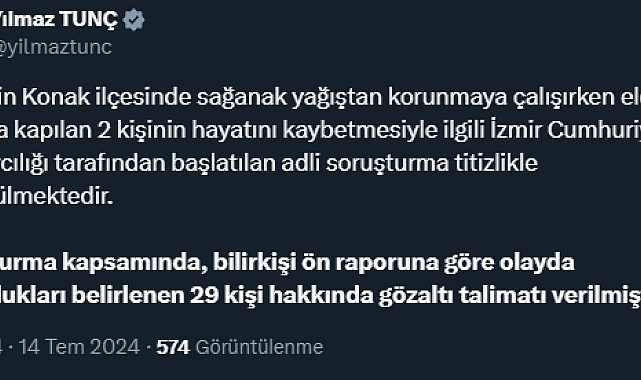Viewport: 641px width, 380px height.
Task: Click the 574 view count number
Action: (173, 347)
